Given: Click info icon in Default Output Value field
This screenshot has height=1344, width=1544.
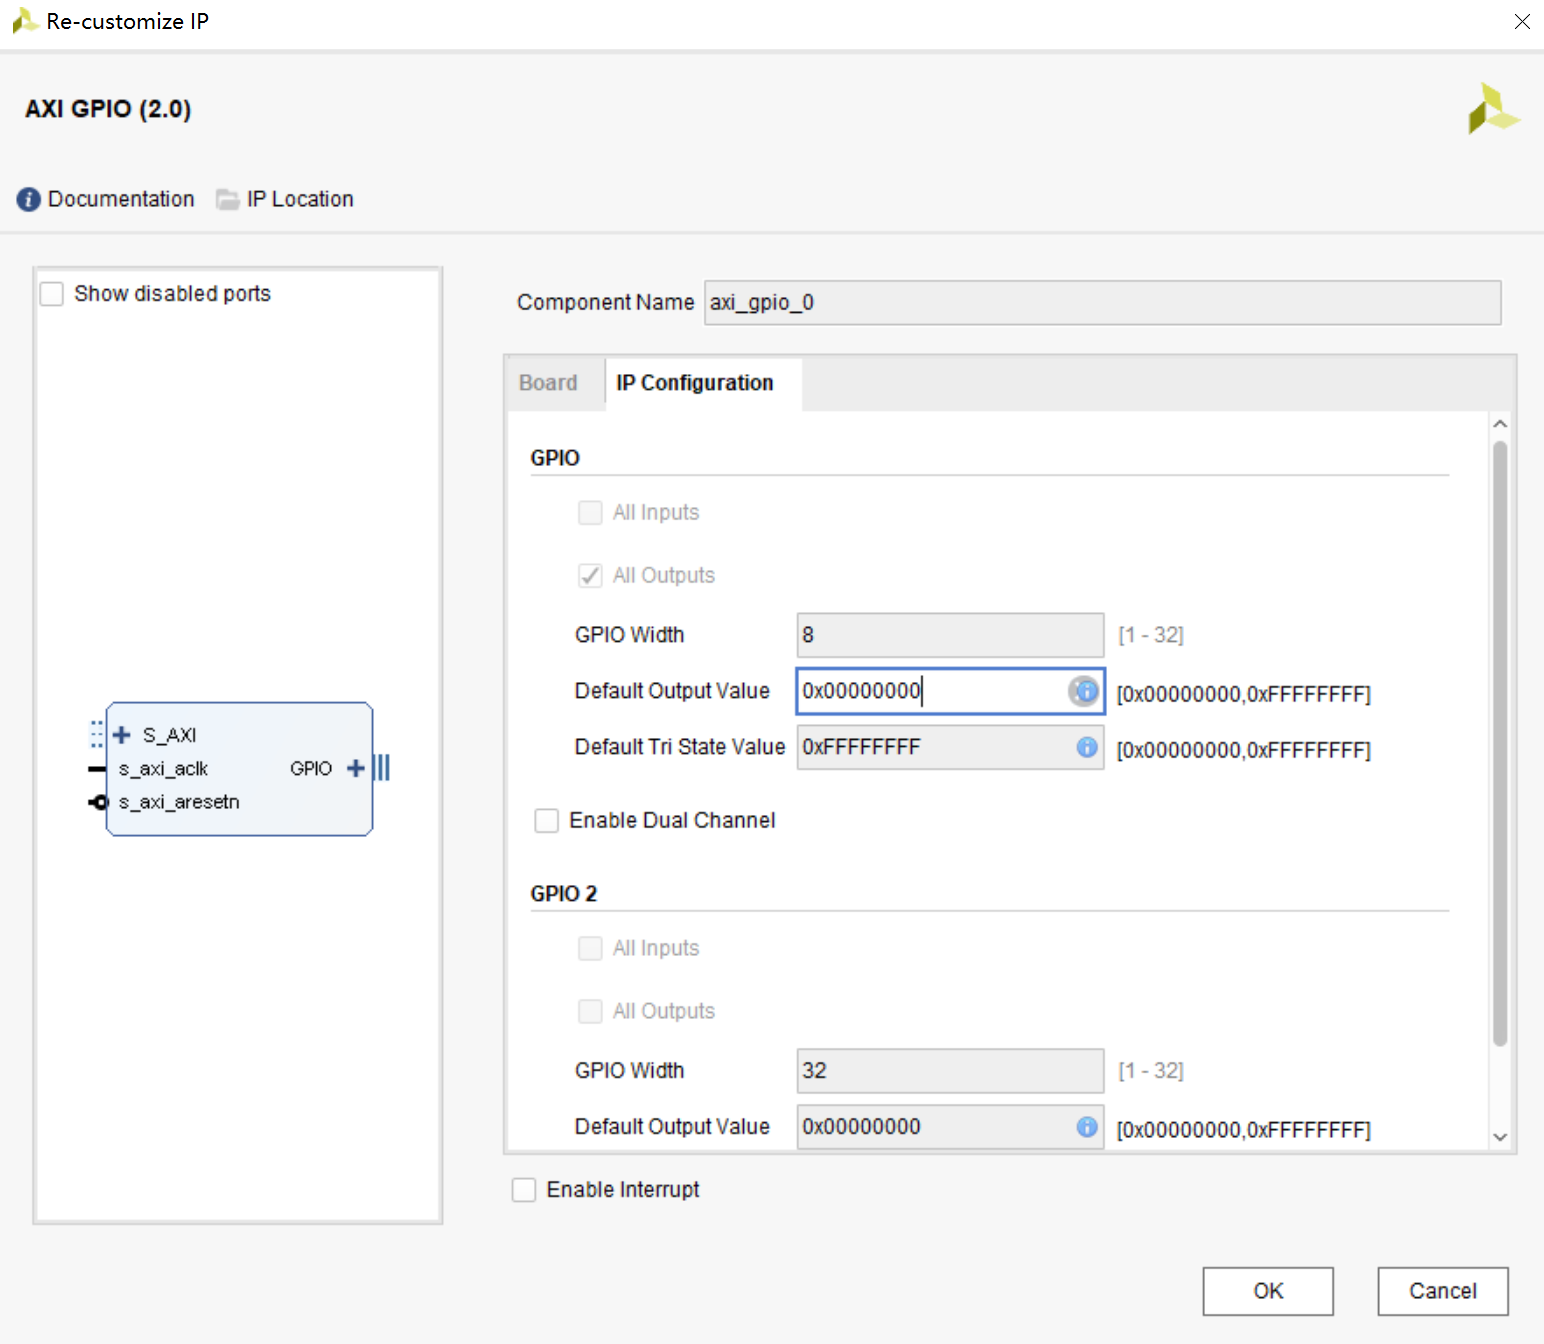Looking at the screenshot, I should tap(1085, 691).
